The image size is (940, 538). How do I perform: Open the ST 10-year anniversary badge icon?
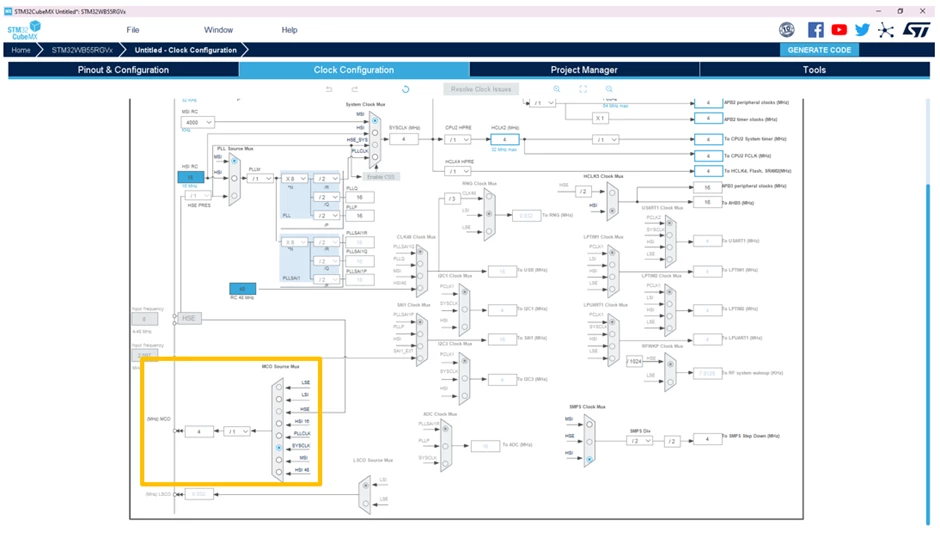[787, 29]
